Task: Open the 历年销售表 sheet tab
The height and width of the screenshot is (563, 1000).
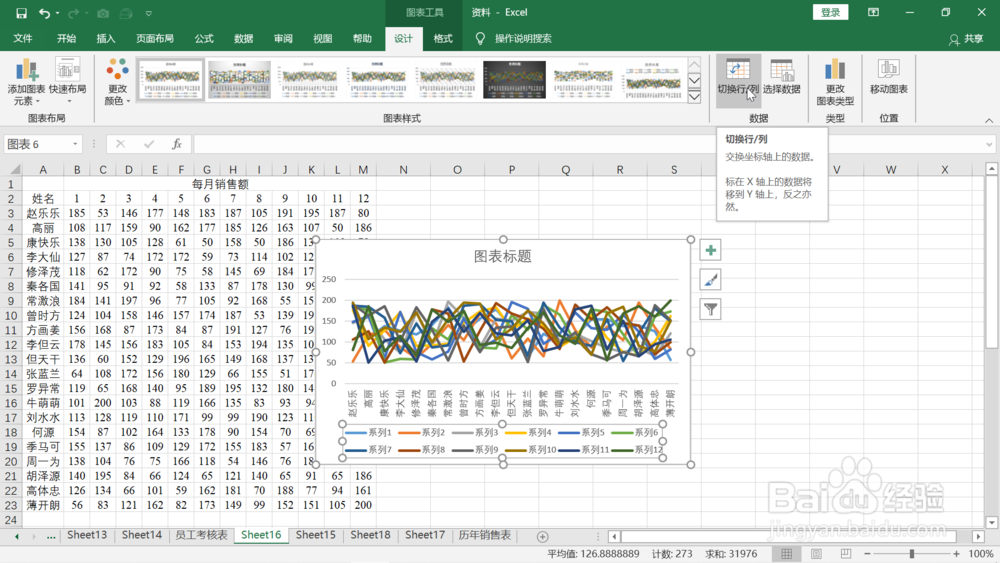Action: tap(485, 535)
